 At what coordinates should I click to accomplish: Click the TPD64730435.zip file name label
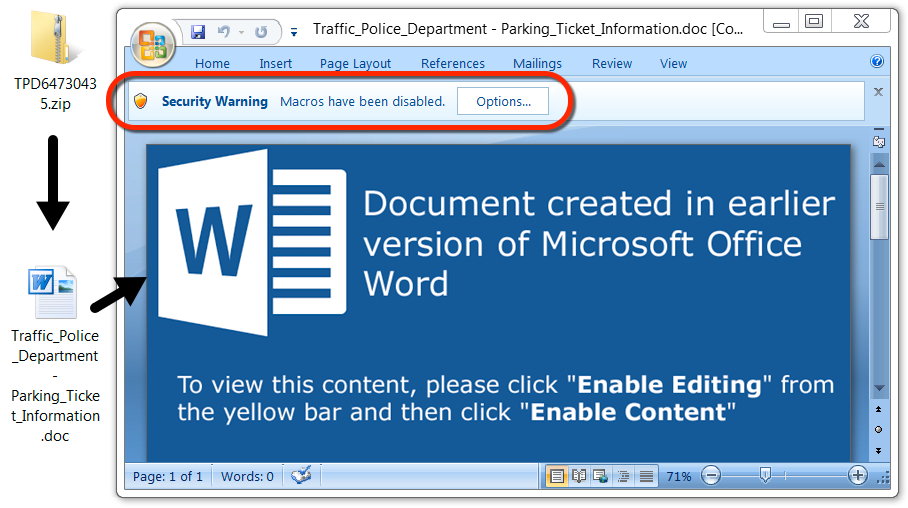click(56, 94)
